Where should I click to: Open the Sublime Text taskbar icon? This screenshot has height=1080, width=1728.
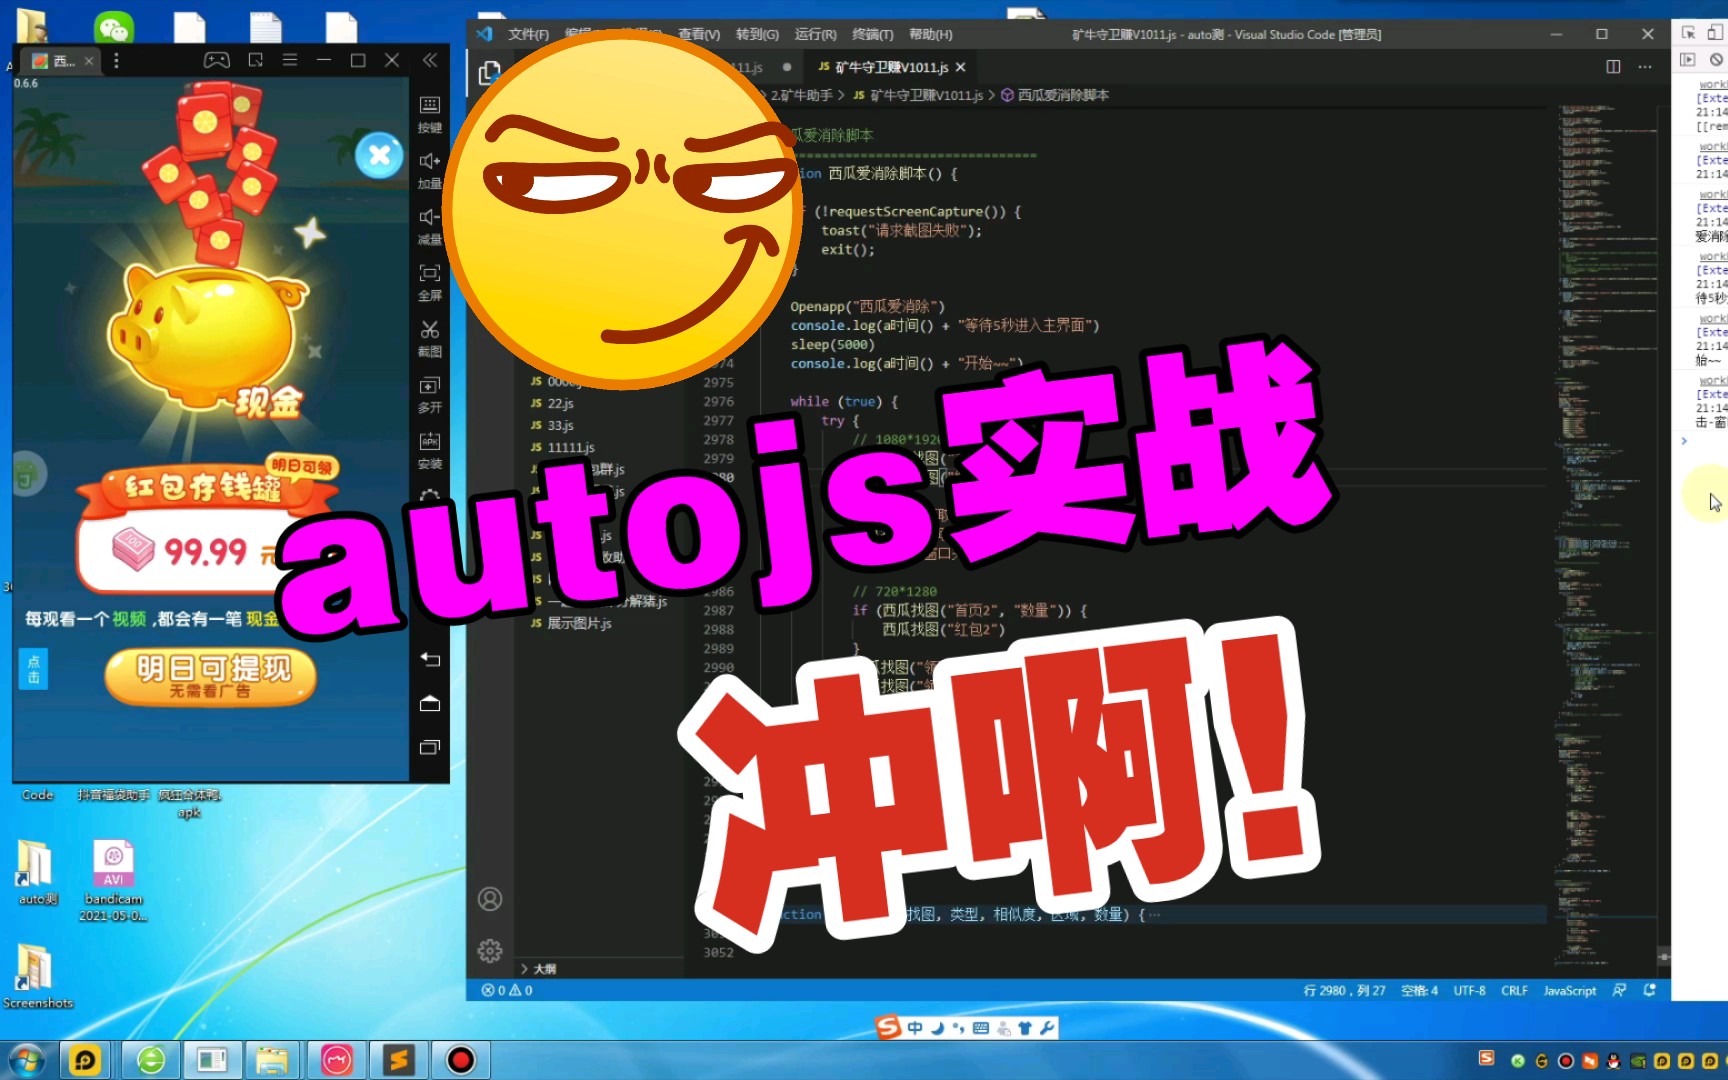click(x=399, y=1060)
